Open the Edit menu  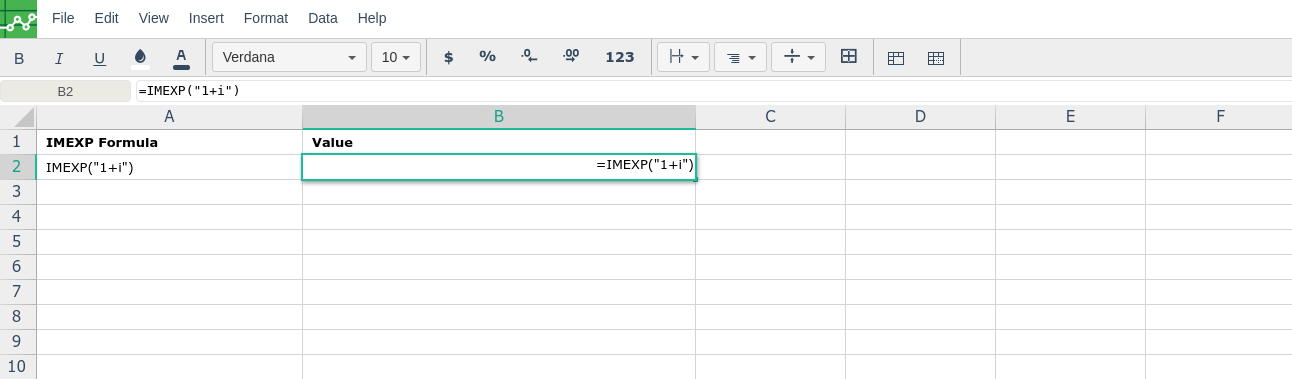click(x=106, y=18)
